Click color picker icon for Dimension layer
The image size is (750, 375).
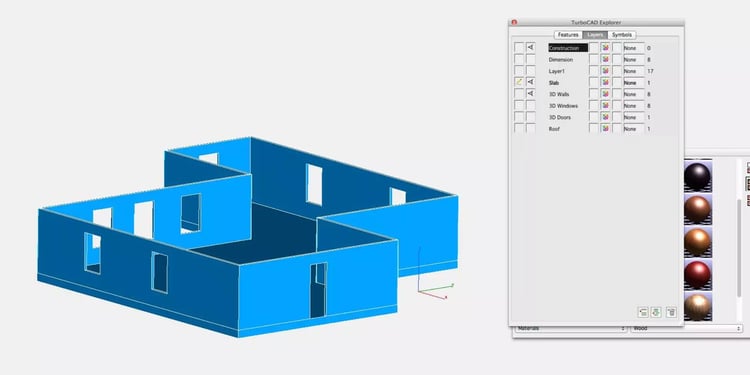pyautogui.click(x=606, y=59)
